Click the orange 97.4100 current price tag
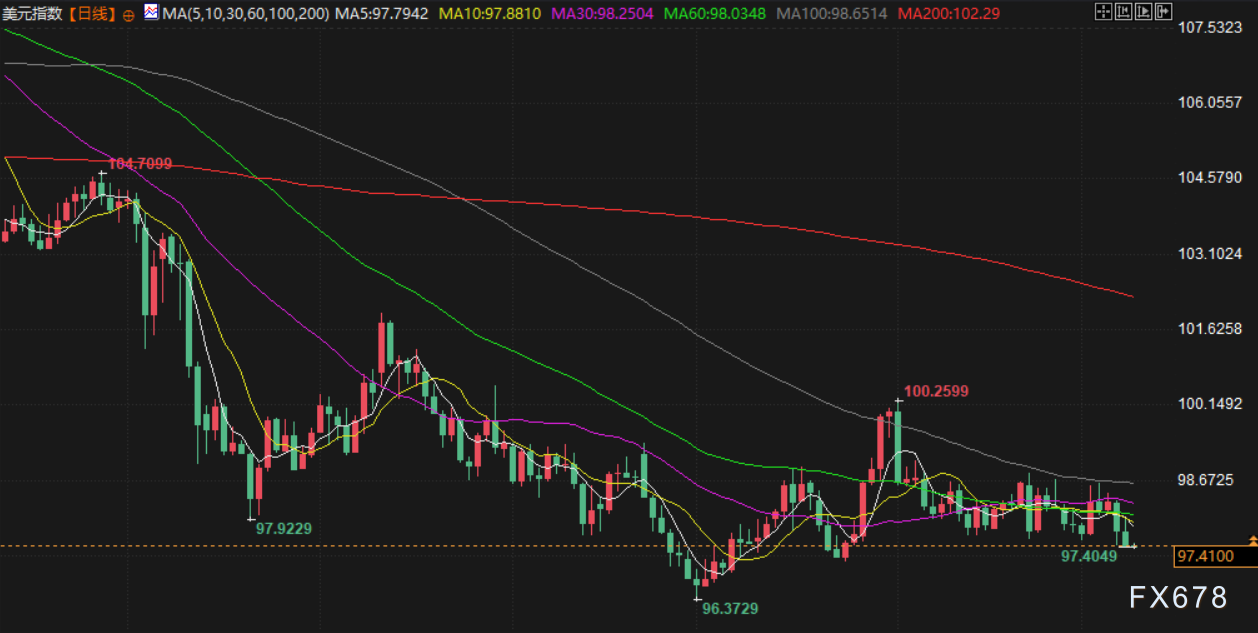 (1205, 556)
